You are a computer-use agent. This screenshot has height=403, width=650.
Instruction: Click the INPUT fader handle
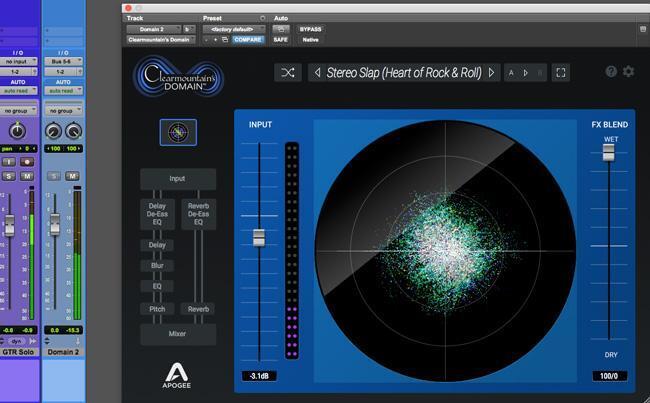point(259,238)
